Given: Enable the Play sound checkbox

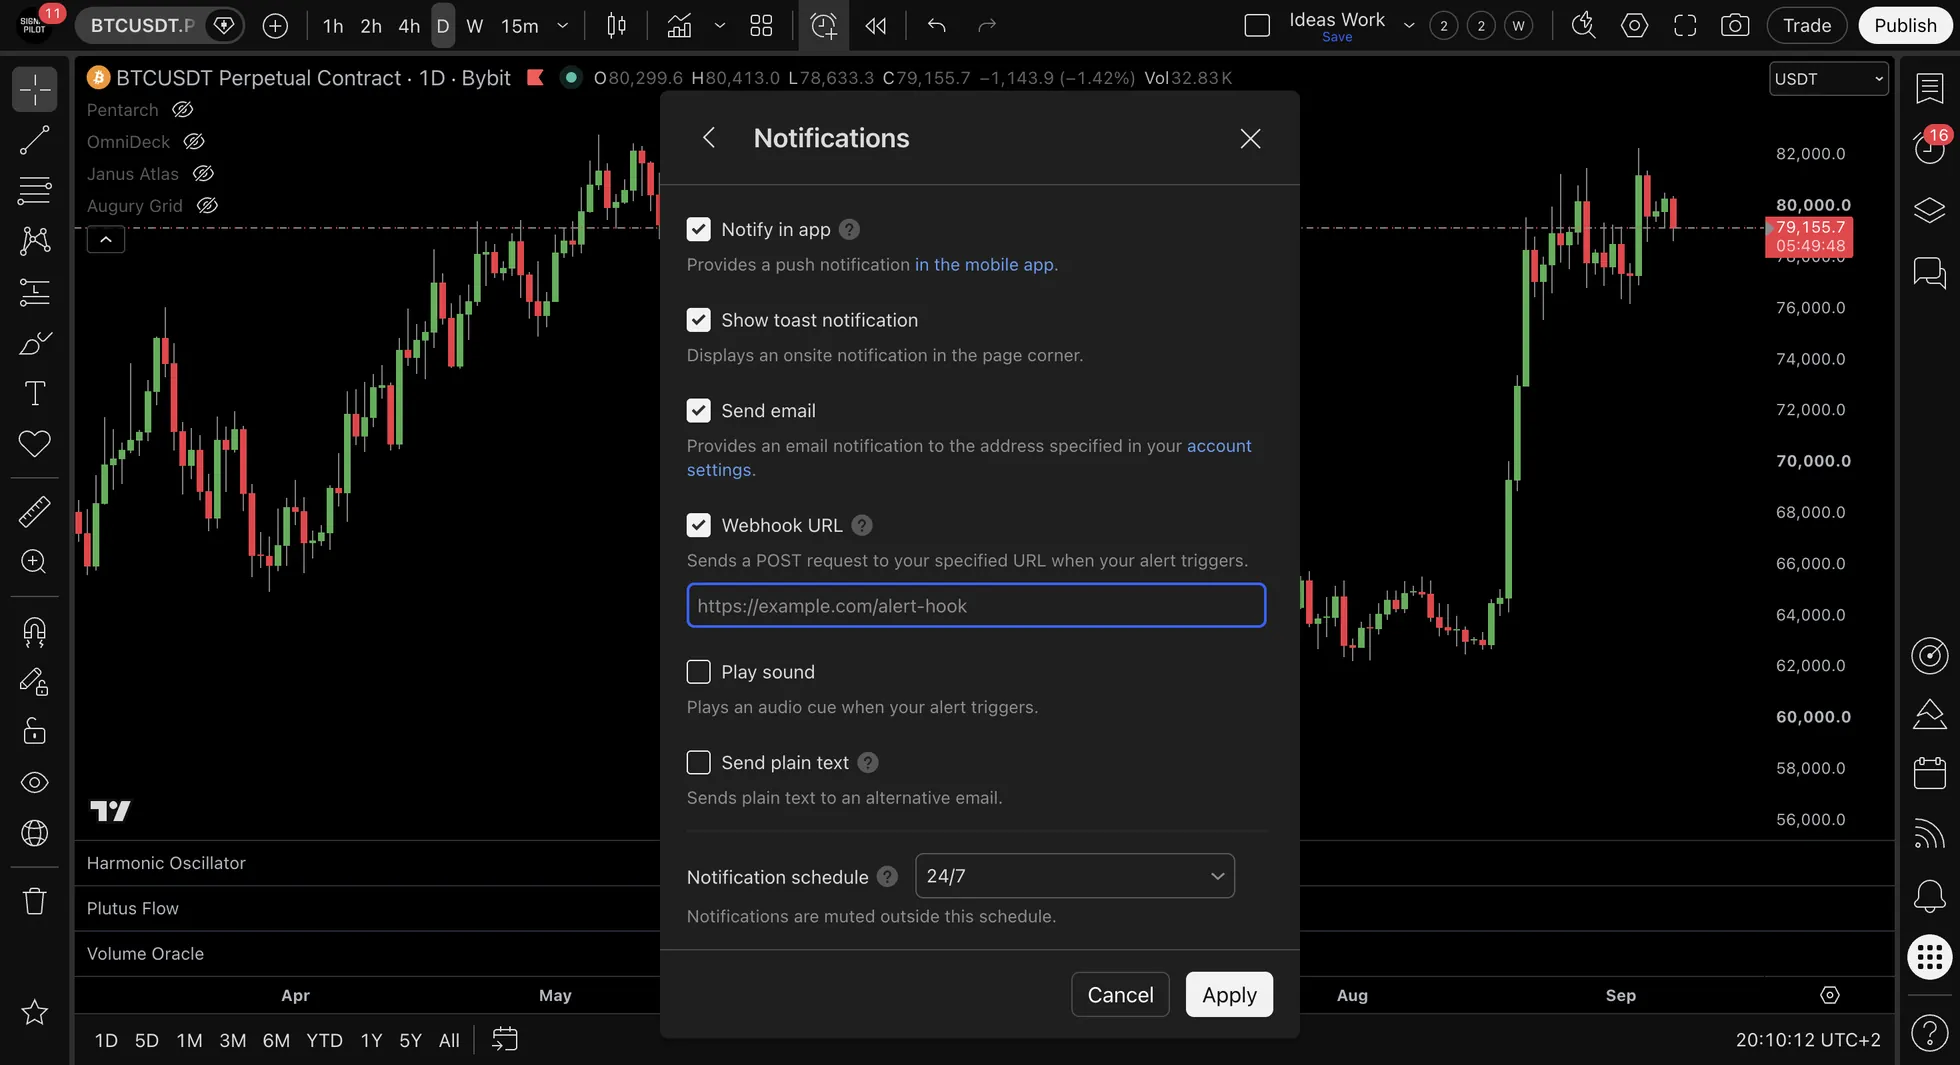Looking at the screenshot, I should pos(698,672).
